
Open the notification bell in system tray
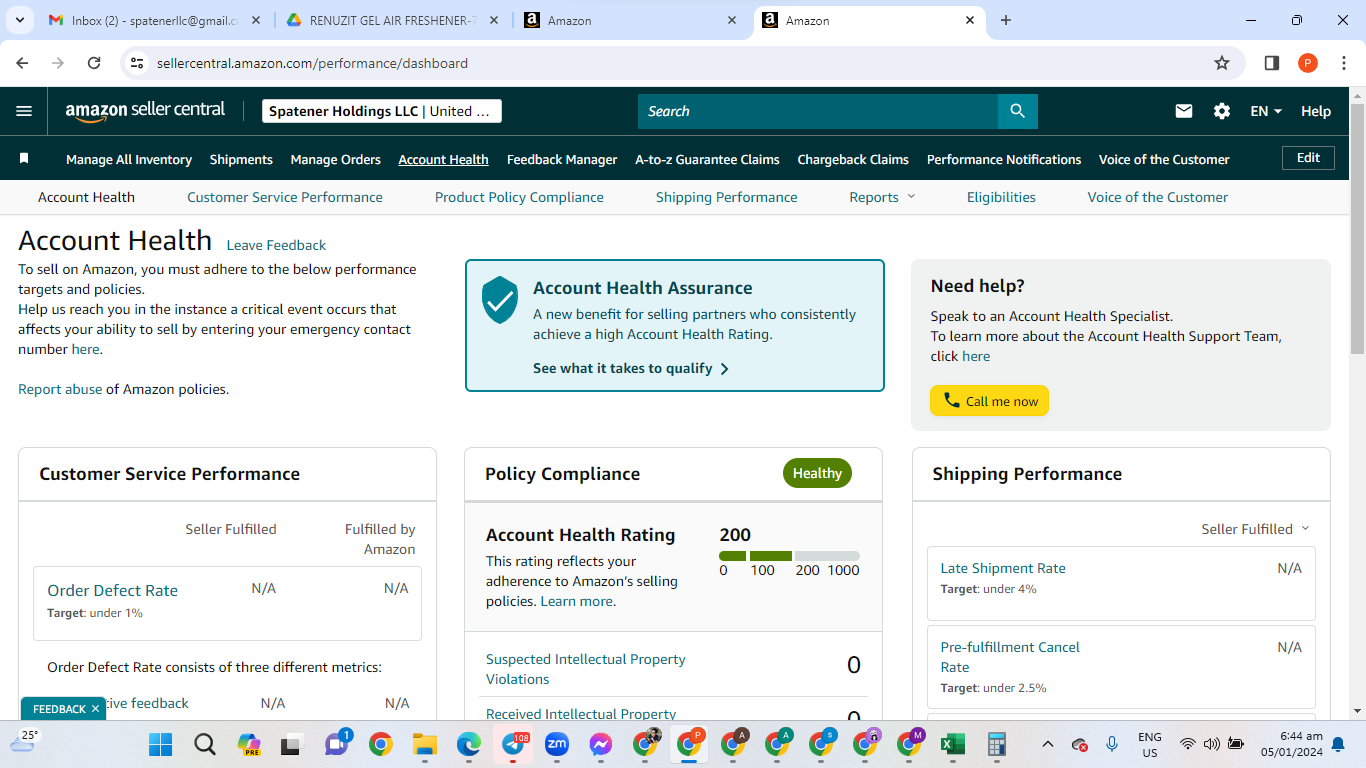(x=1338, y=744)
